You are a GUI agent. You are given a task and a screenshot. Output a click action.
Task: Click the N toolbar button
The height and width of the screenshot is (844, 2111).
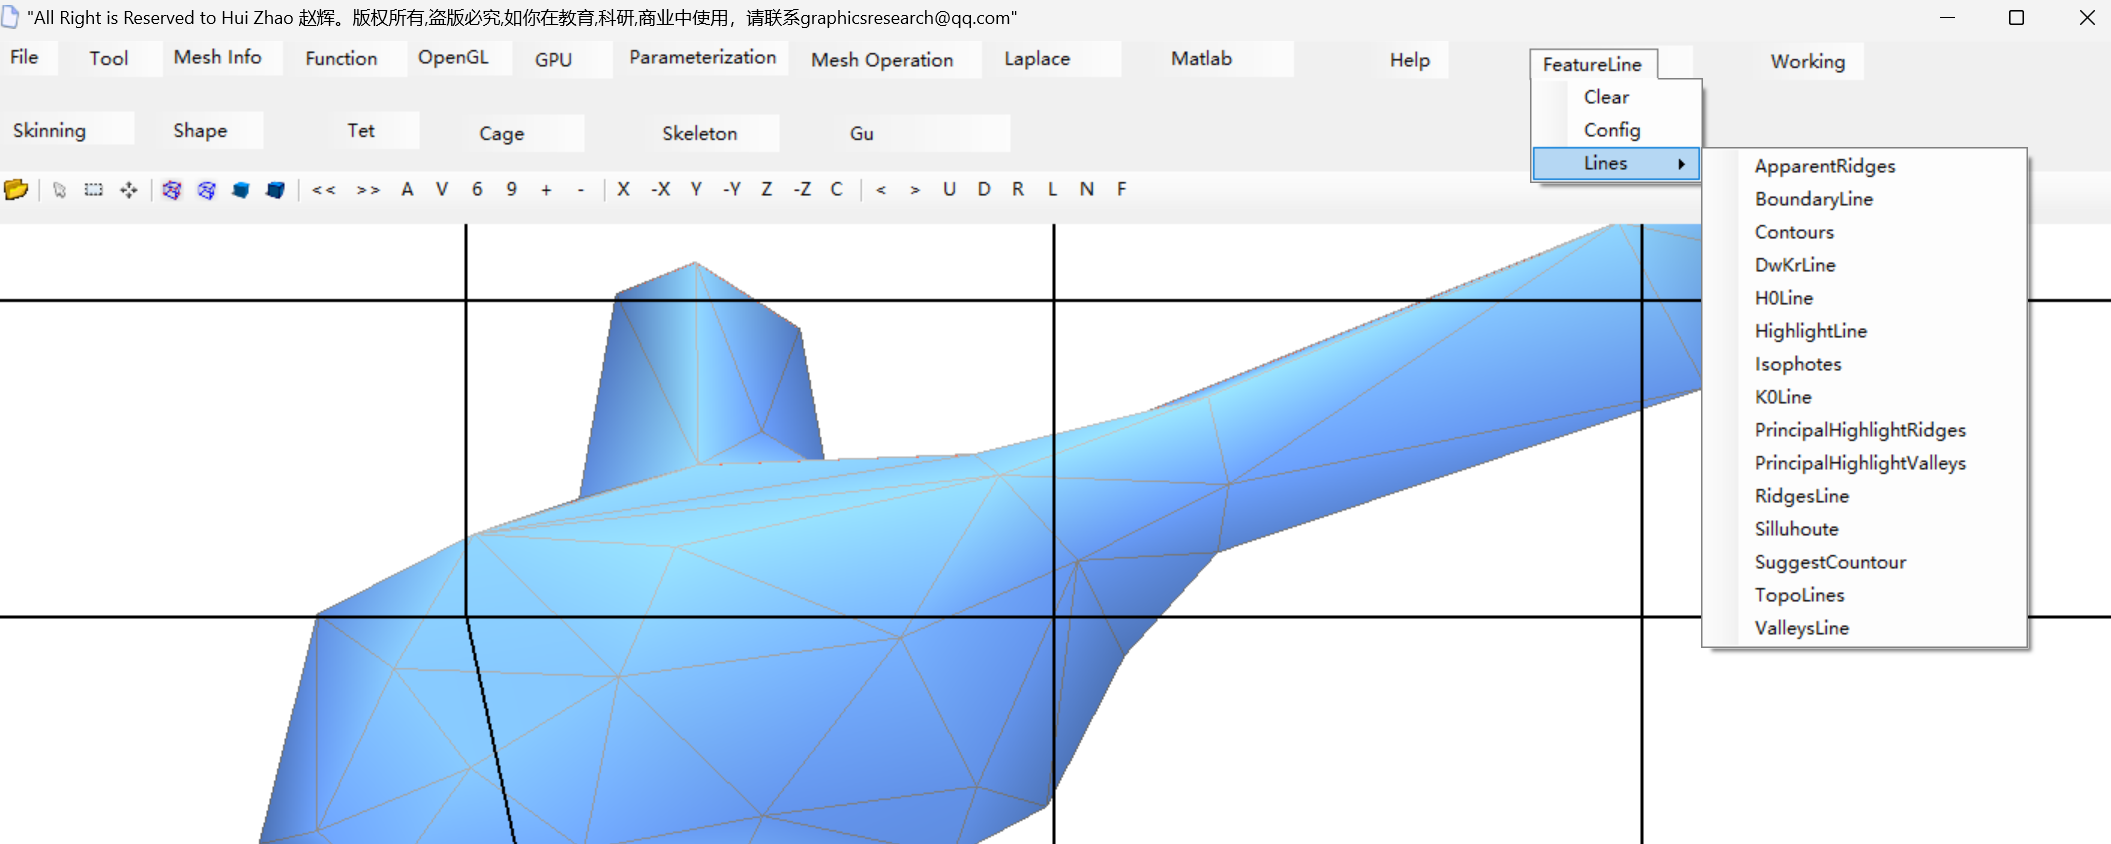[1087, 189]
